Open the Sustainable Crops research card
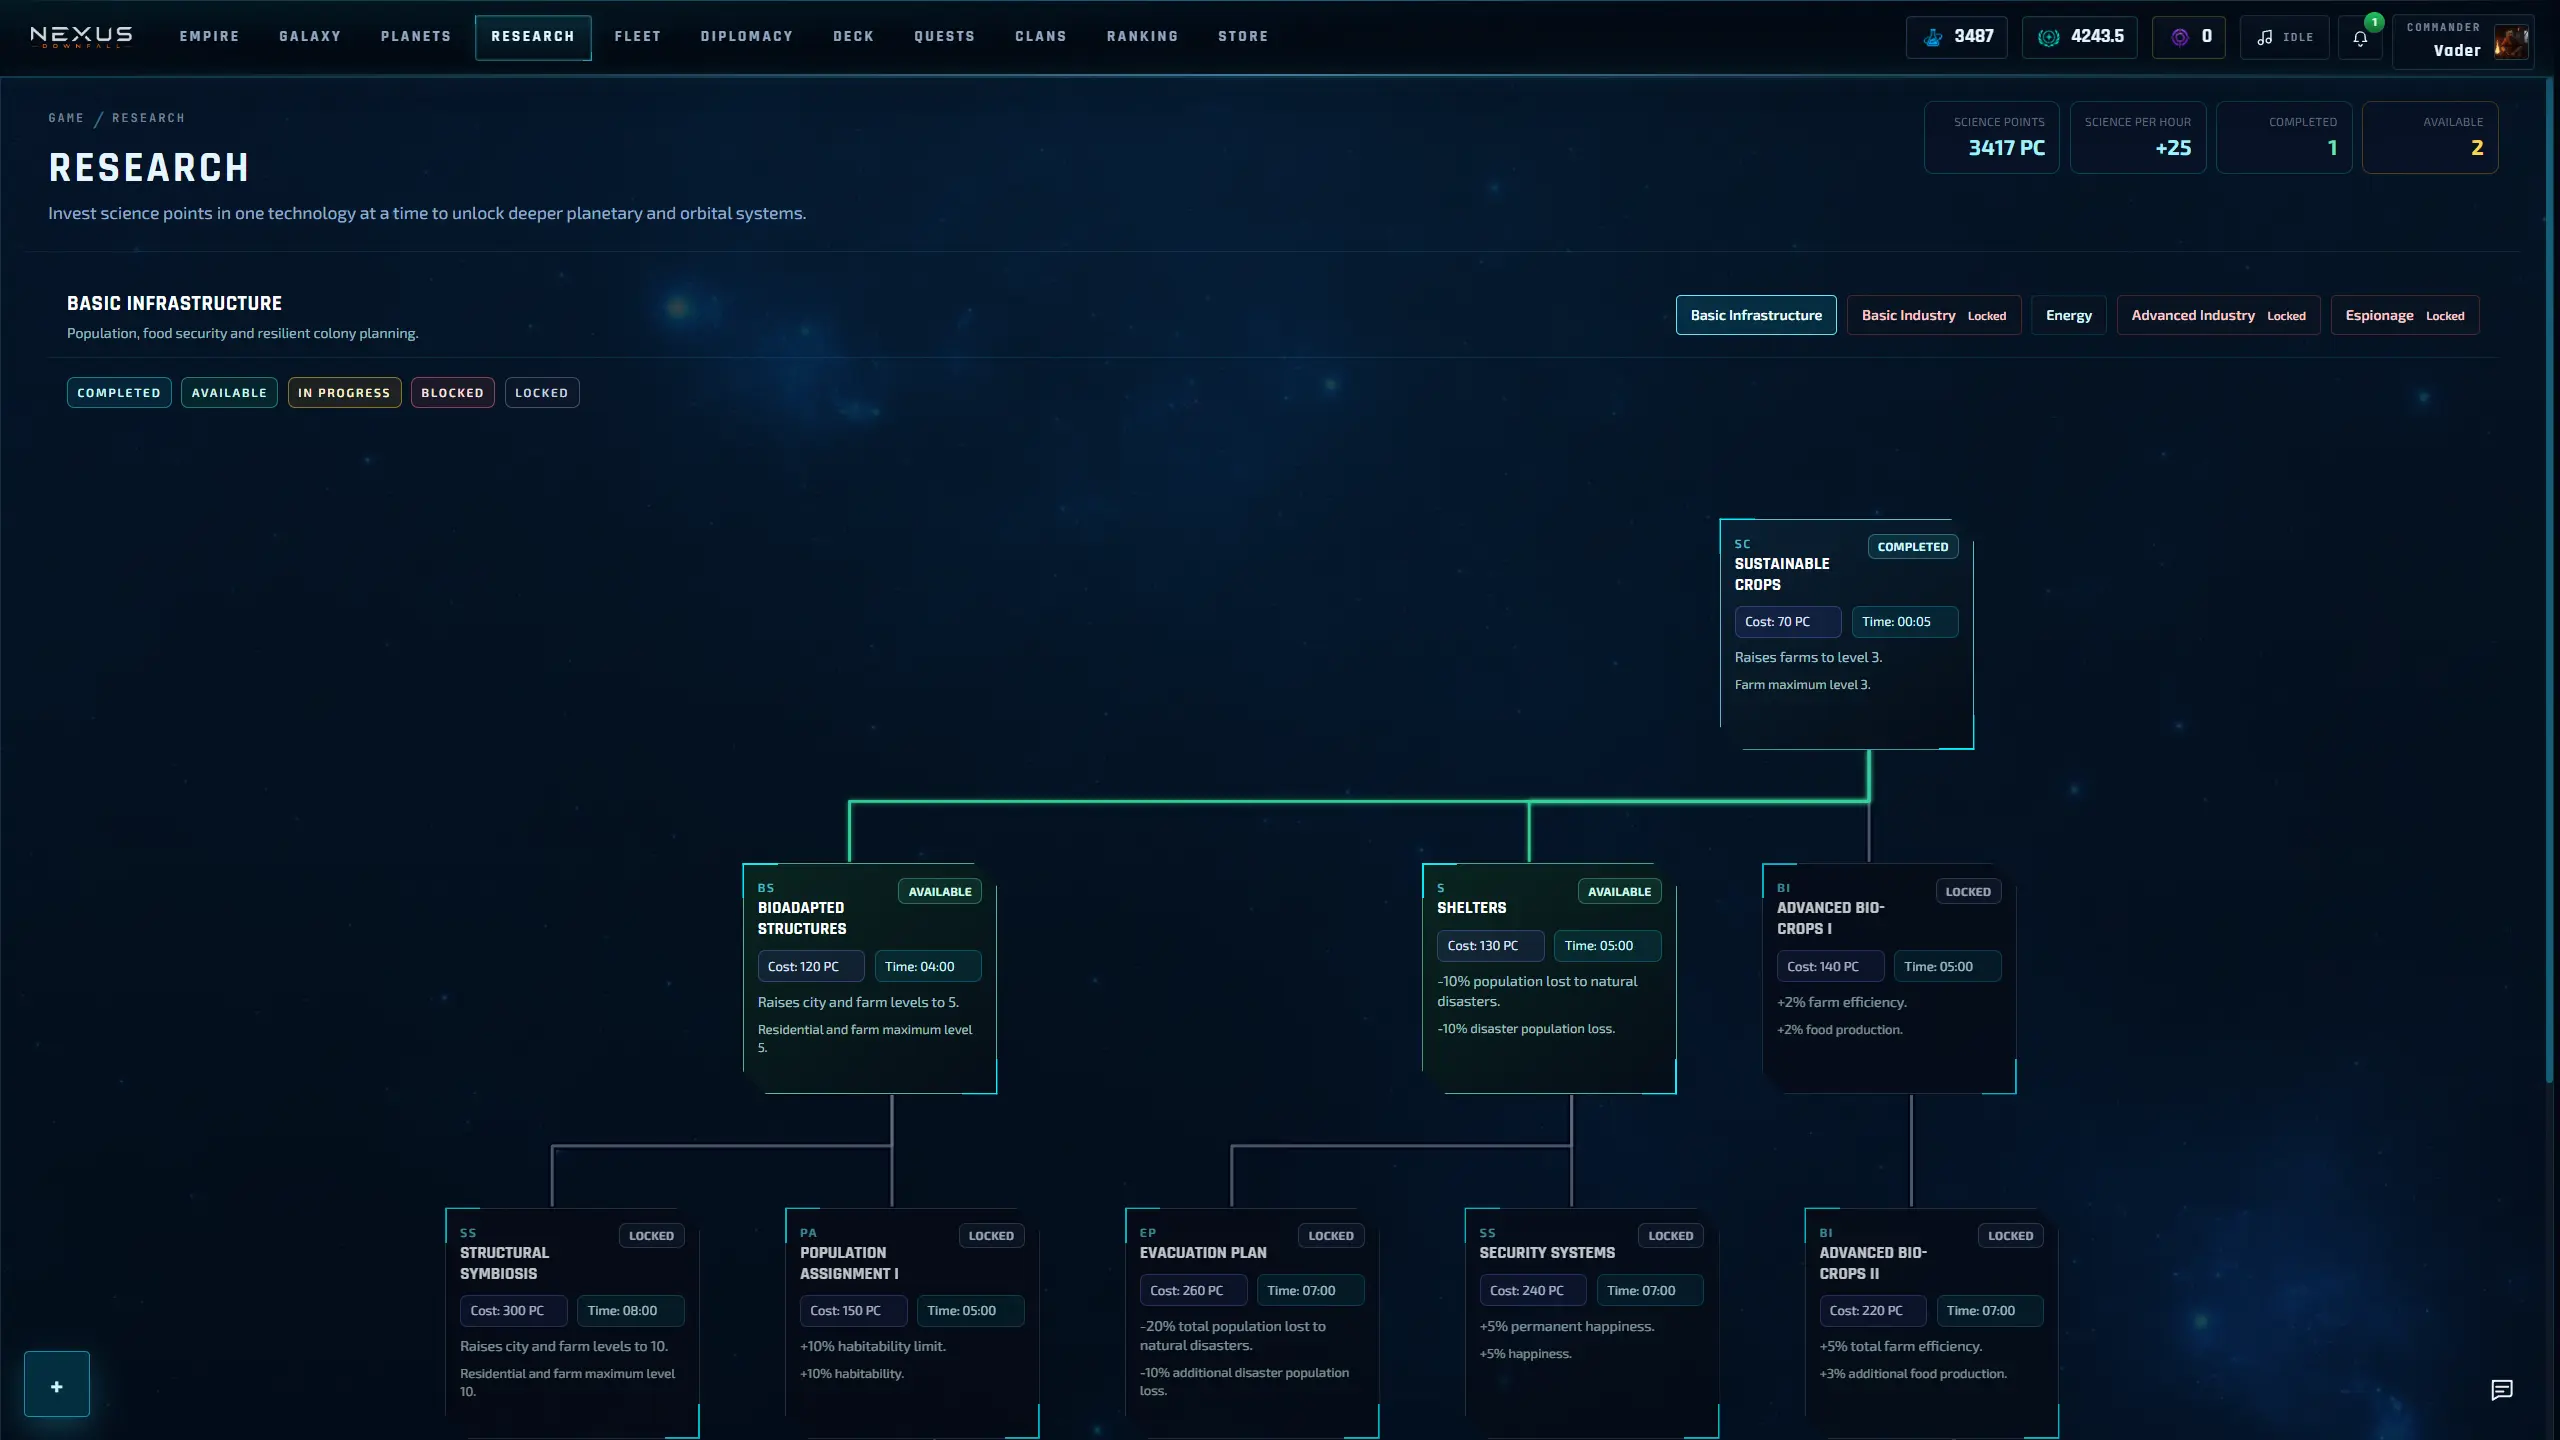Viewport: 2560px width, 1440px height. [1846, 634]
